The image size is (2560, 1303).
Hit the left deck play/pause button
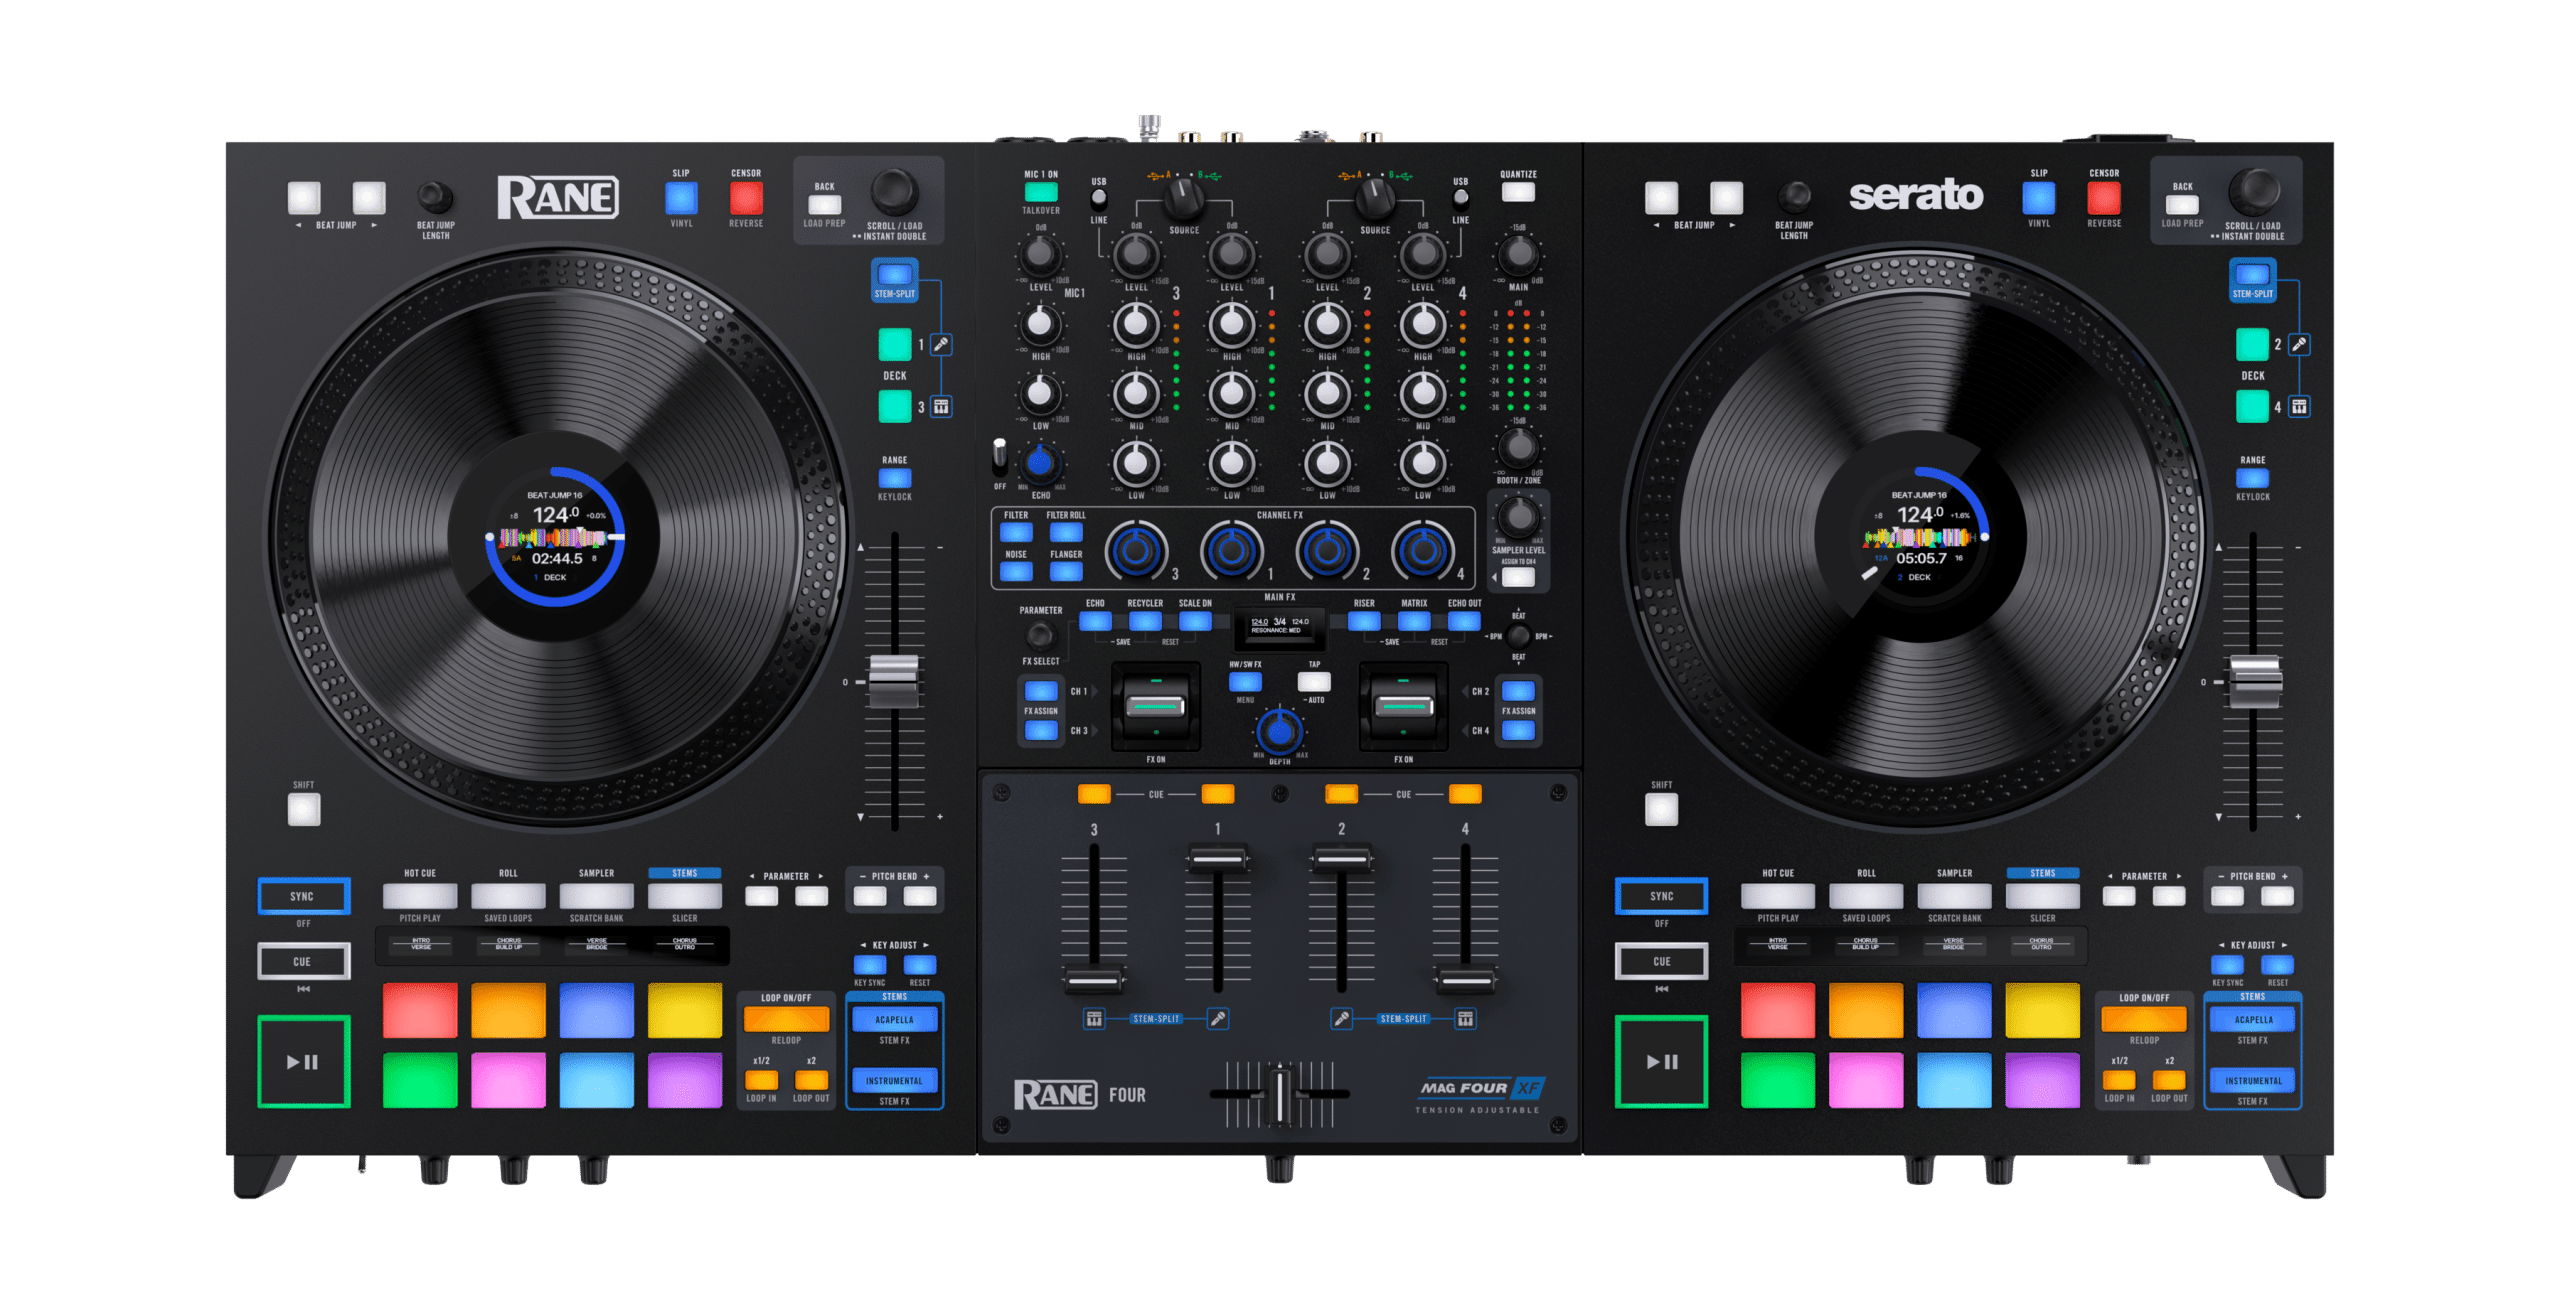point(303,1061)
